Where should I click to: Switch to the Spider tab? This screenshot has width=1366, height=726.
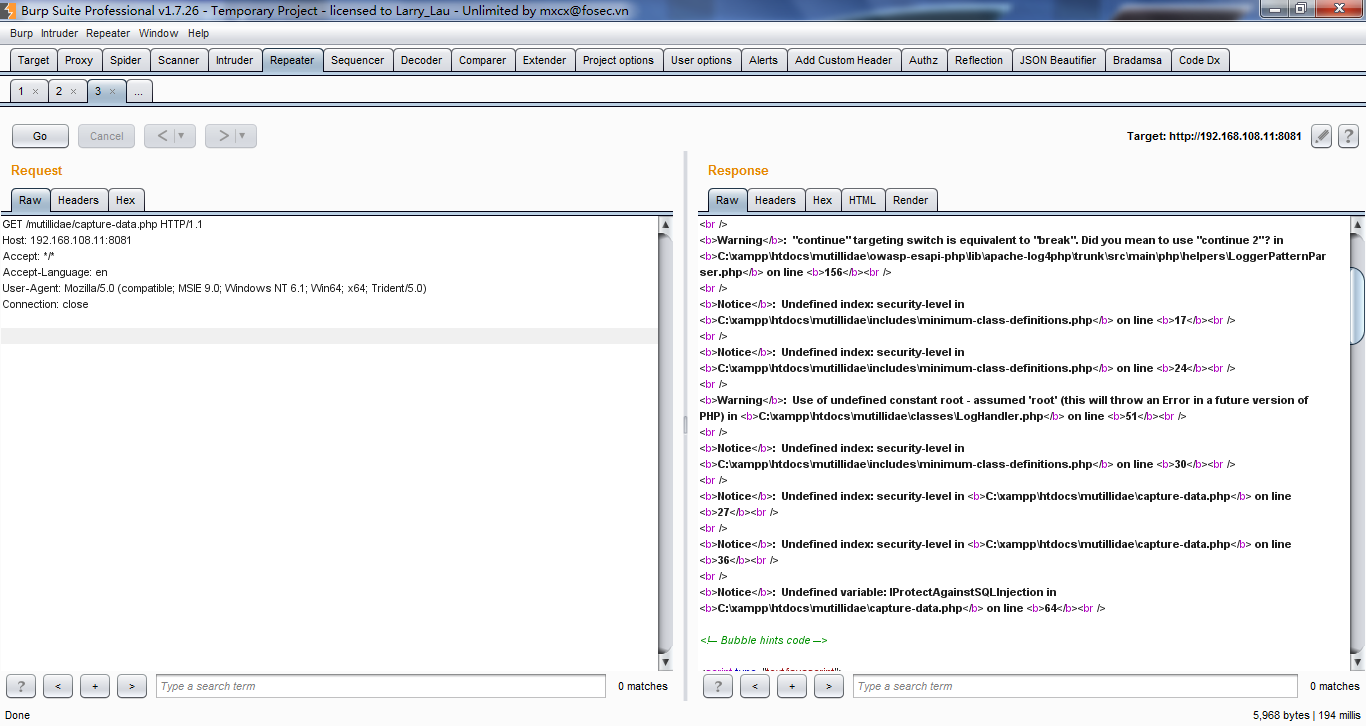pyautogui.click(x=126, y=60)
